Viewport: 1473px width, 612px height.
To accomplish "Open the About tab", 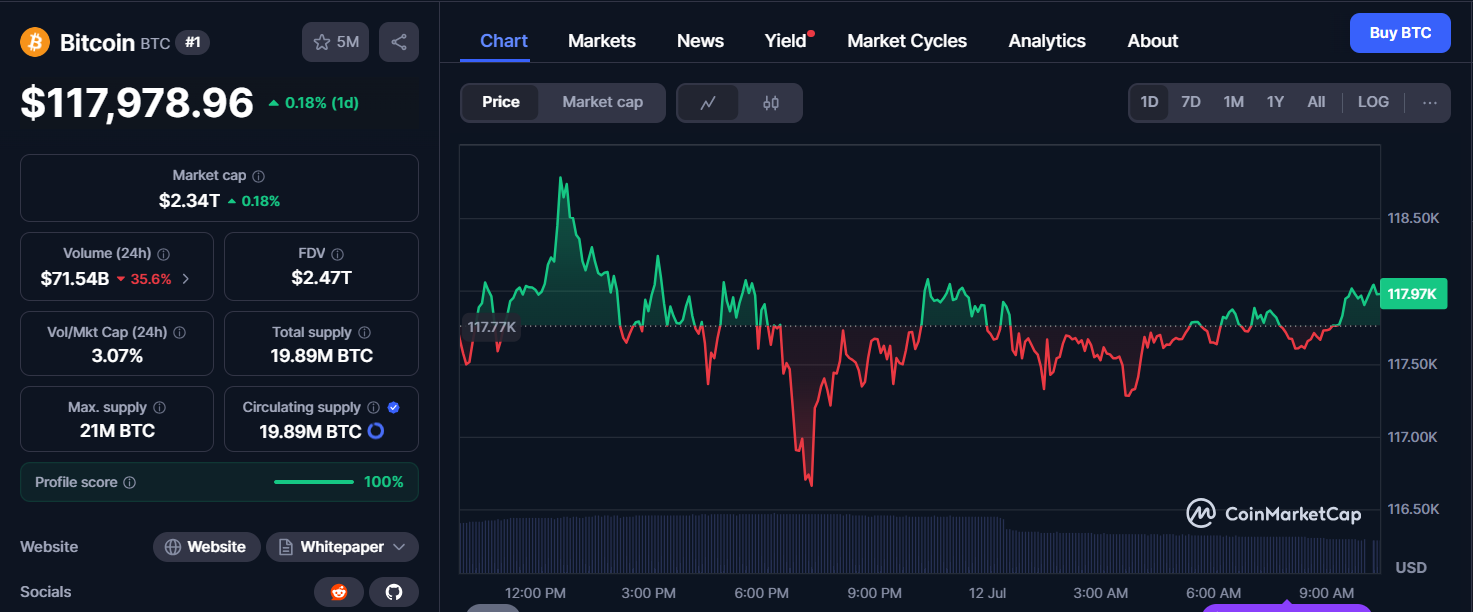I will click(x=1153, y=41).
